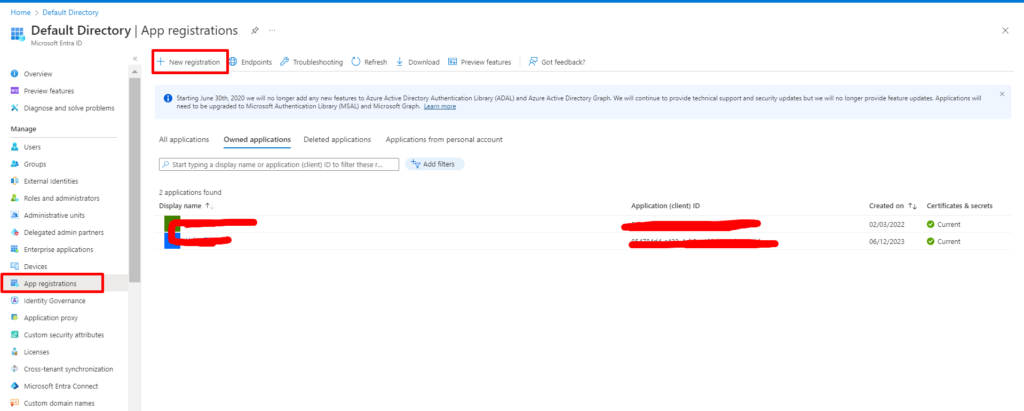Click Current status for 02/03/2022 app
1024x411 pixels.
tap(944, 224)
